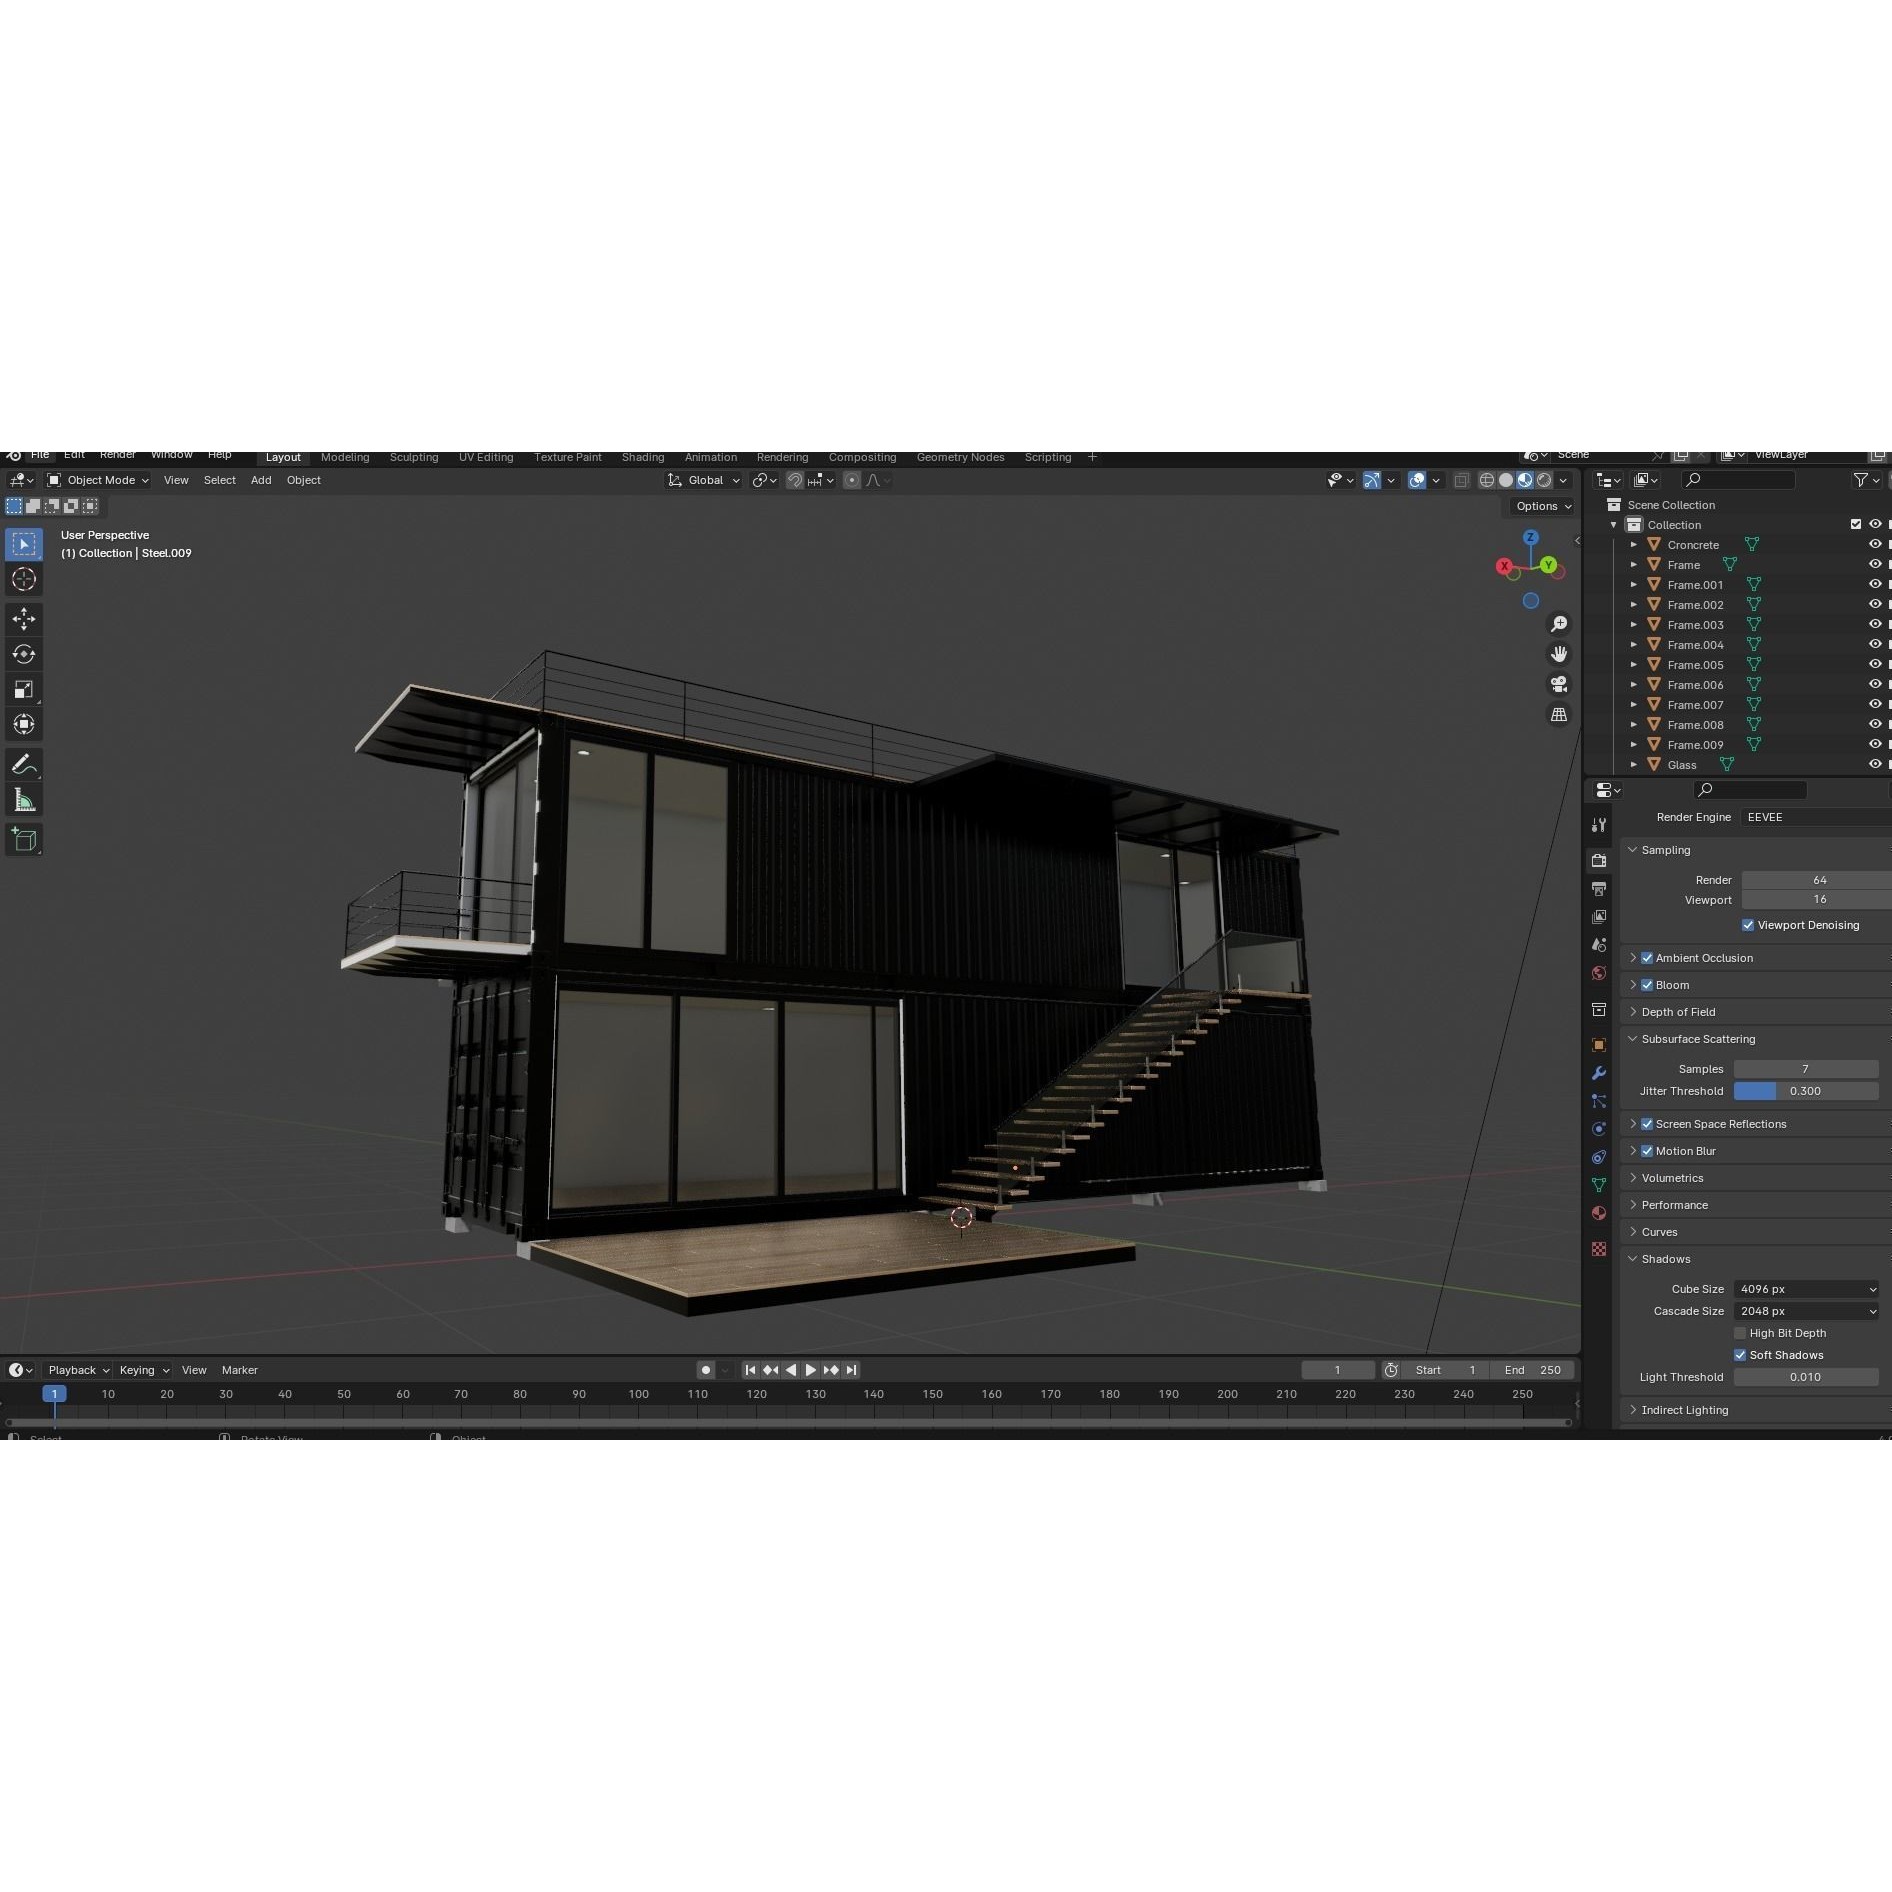Screen dimensions: 1892x1892
Task: Open the Measure tool
Action: pos(24,798)
